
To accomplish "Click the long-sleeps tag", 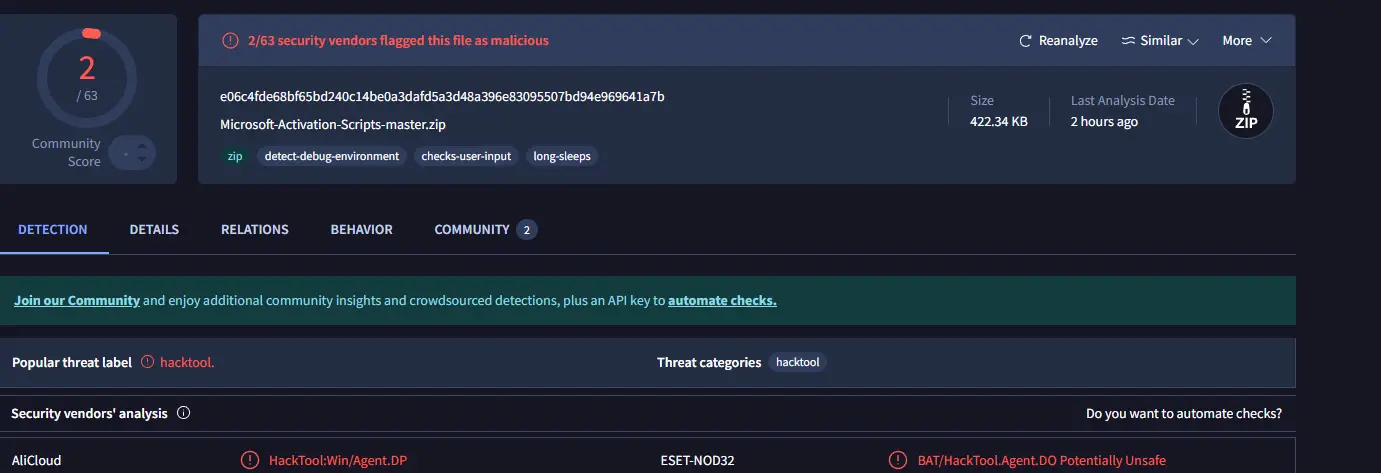I will pos(562,156).
